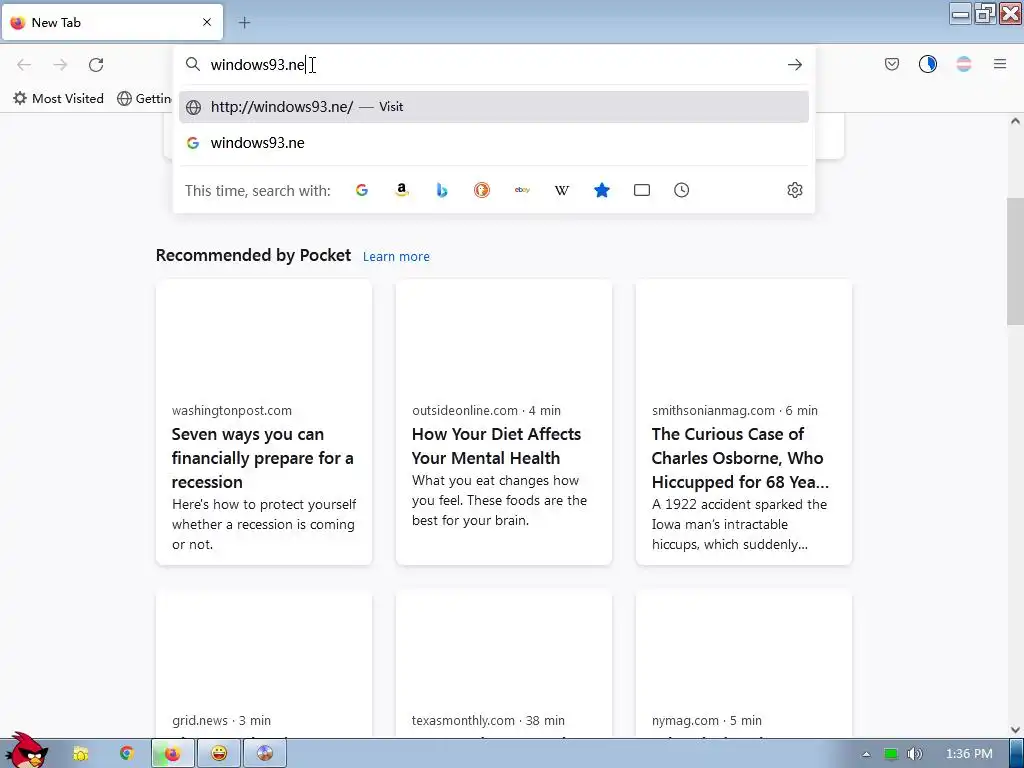Open search settings gear icon
Viewport: 1024px width, 768px height.
click(794, 190)
